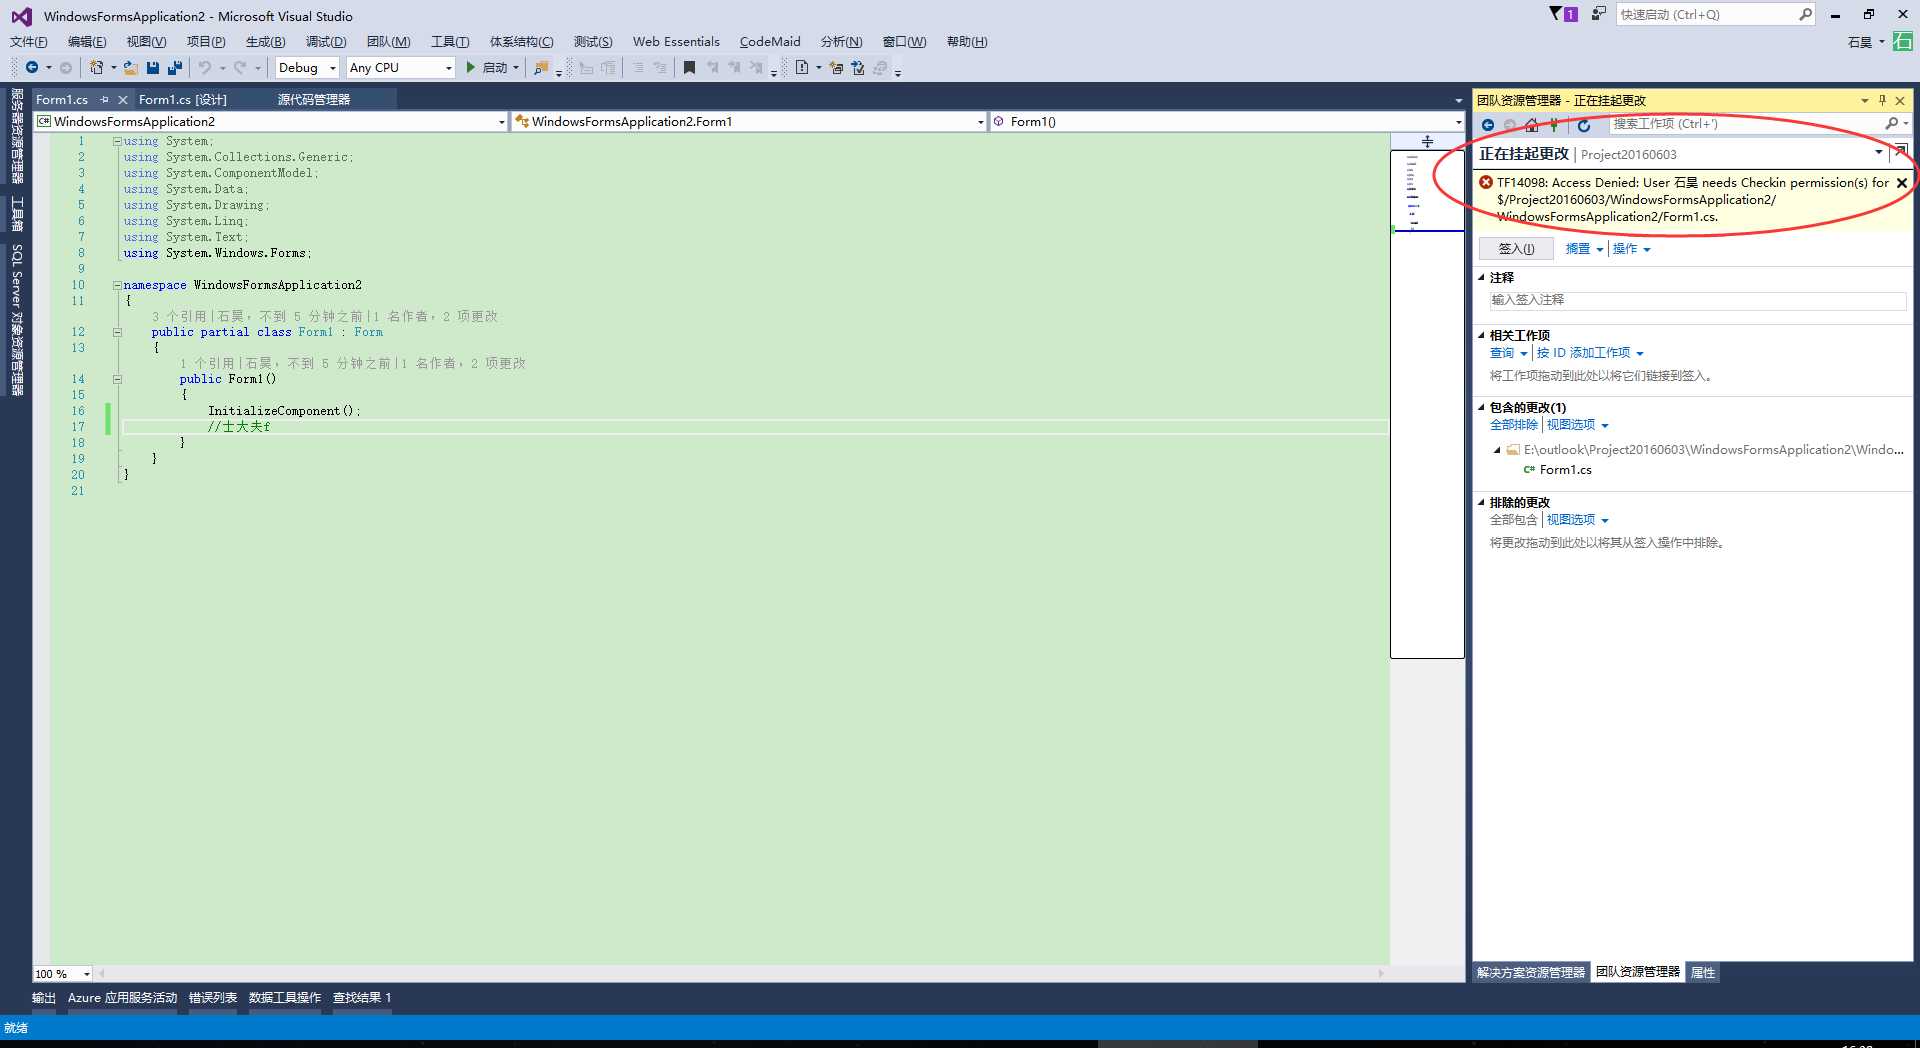Image resolution: width=1920 pixels, height=1048 pixels.
Task: Click the 输入签入注释 comment field
Action: 1696,300
